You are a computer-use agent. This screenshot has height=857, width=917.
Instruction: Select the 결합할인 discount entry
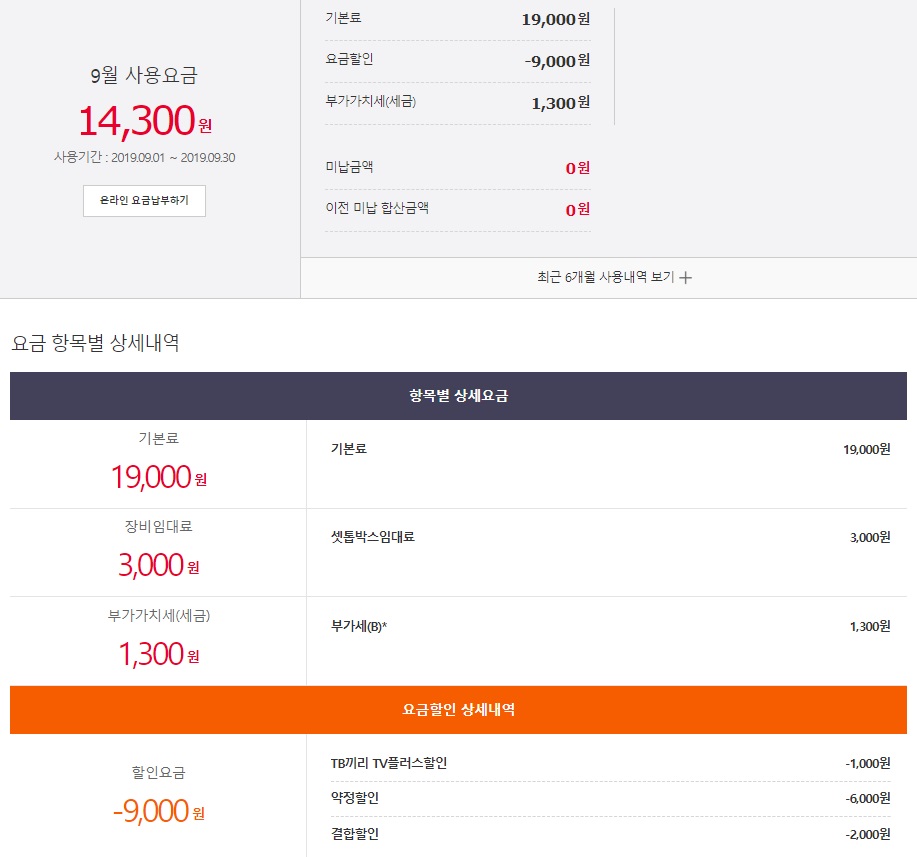click(x=355, y=834)
